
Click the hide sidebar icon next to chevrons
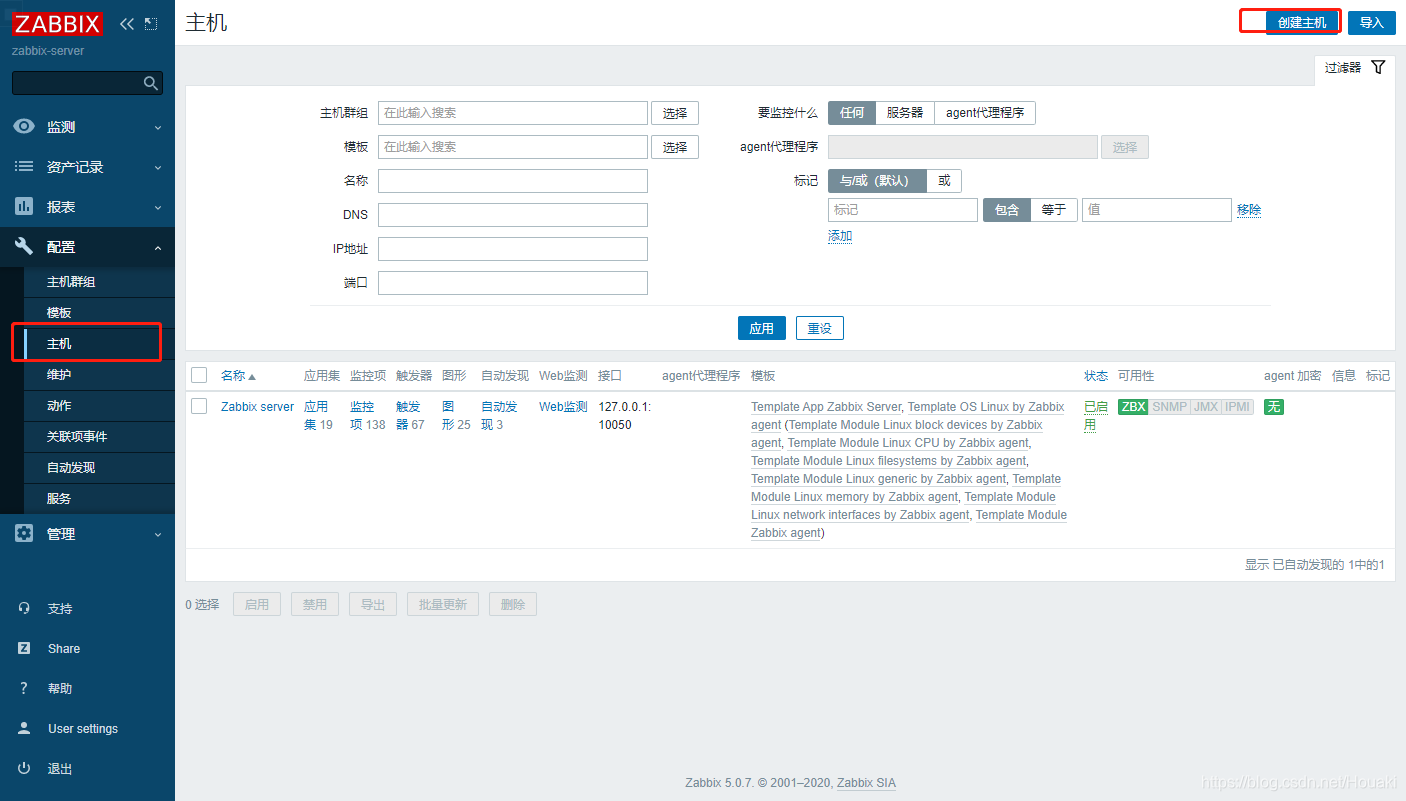pos(151,24)
